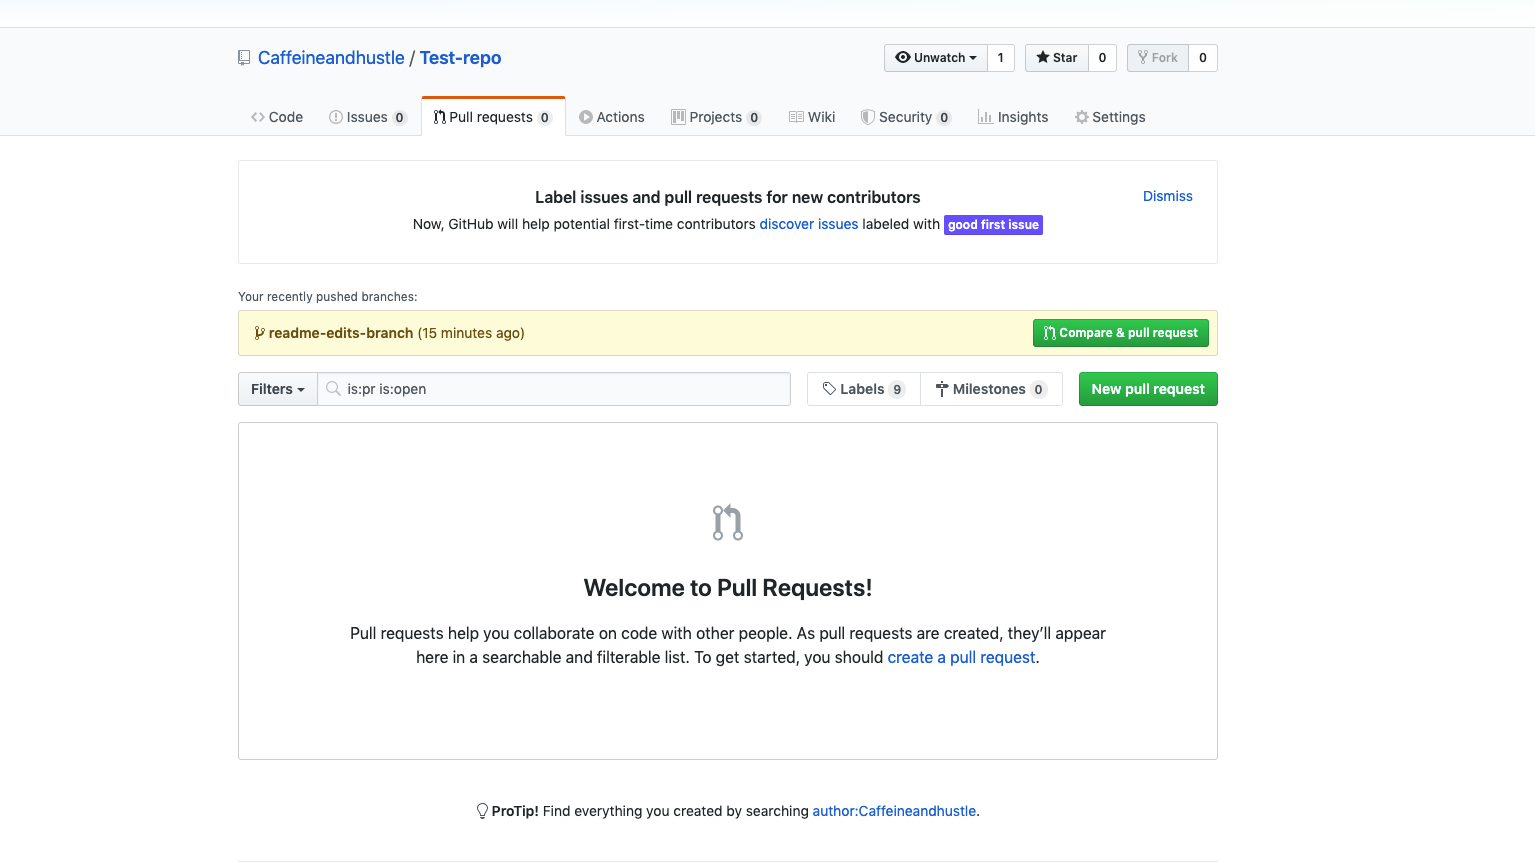
Task: Select the Pull requests tab
Action: pyautogui.click(x=493, y=117)
